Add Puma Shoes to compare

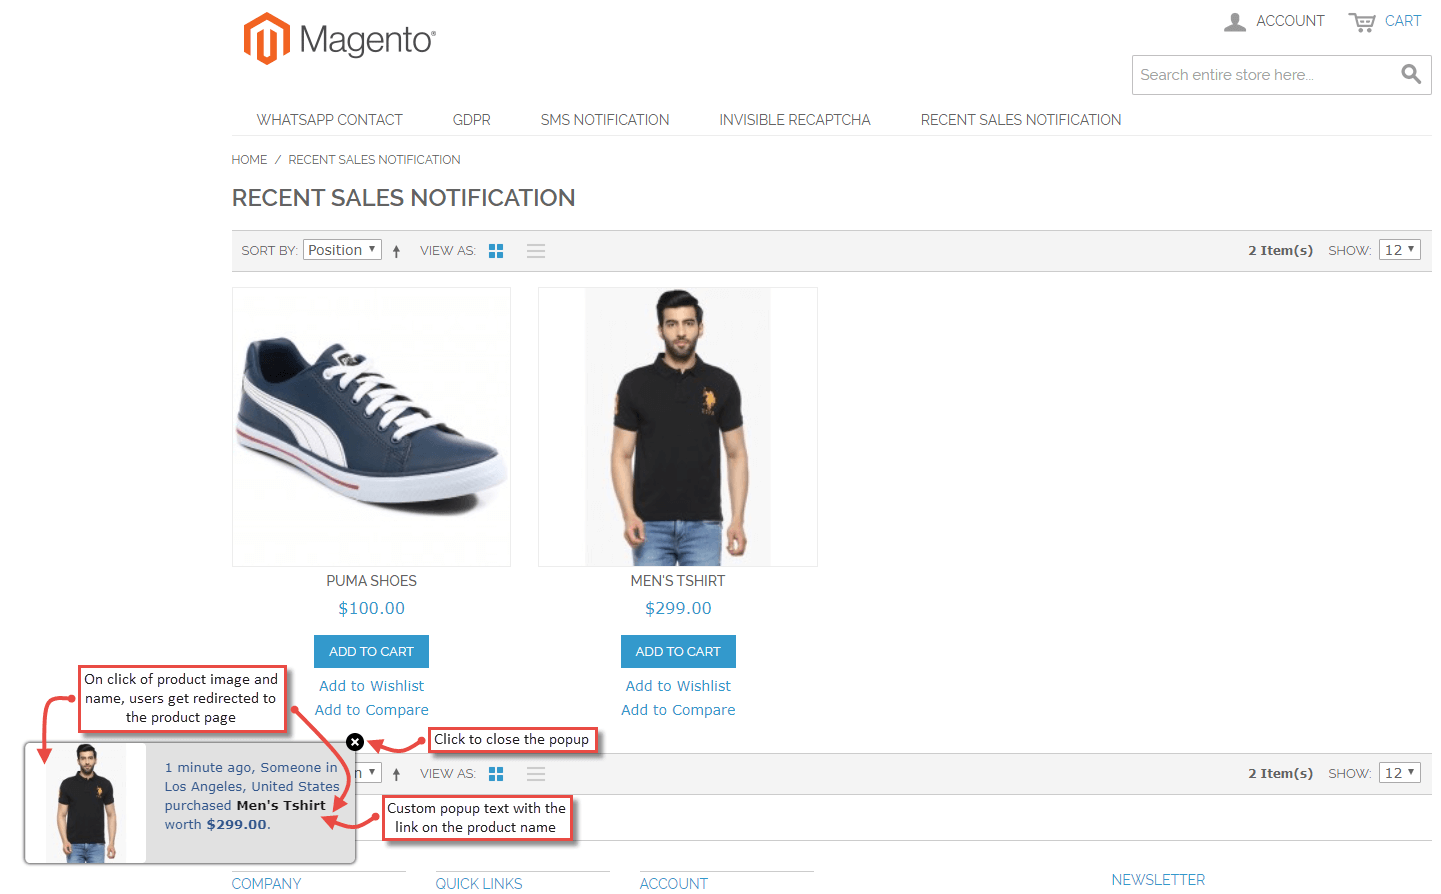372,710
